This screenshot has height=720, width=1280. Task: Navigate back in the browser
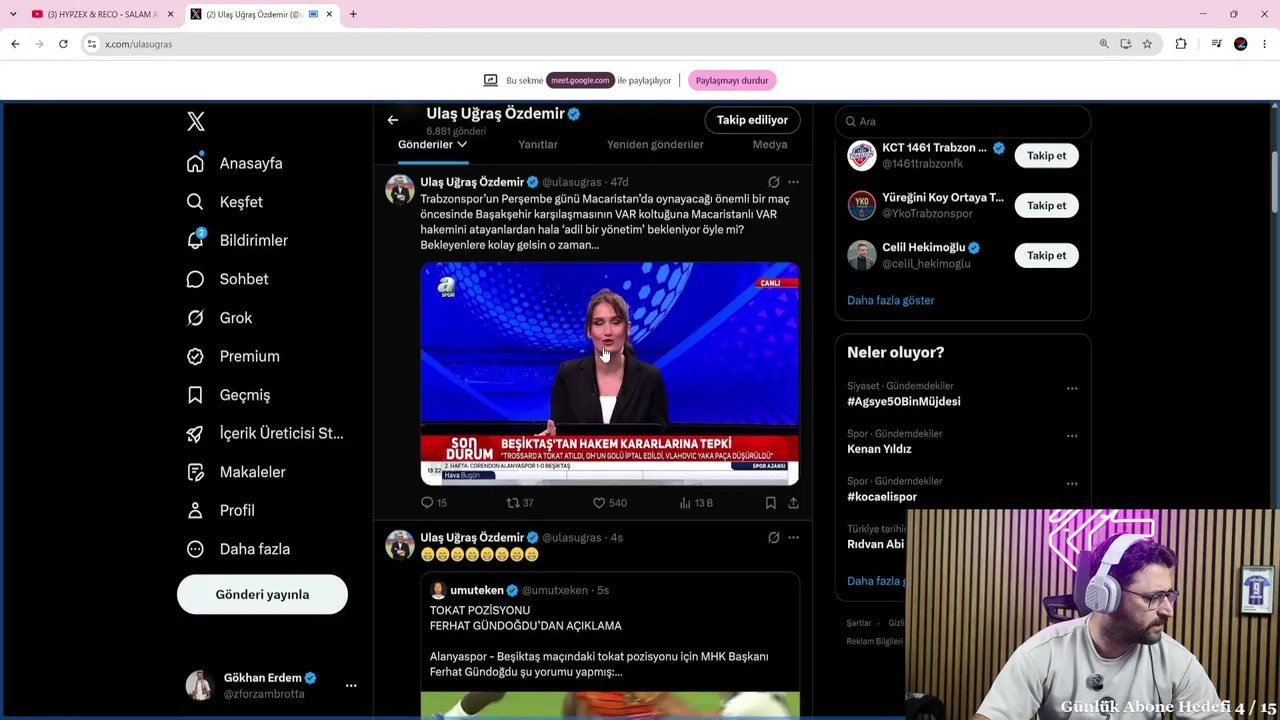[x=15, y=44]
